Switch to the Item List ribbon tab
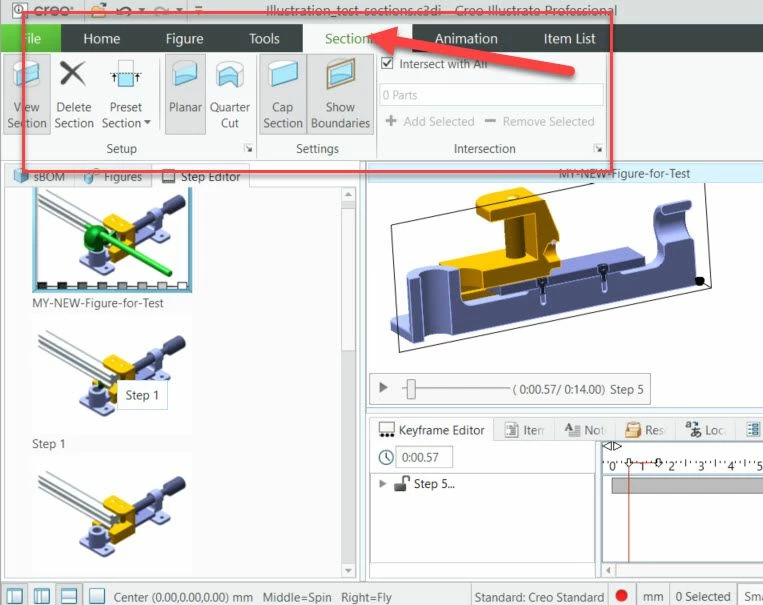 [569, 38]
